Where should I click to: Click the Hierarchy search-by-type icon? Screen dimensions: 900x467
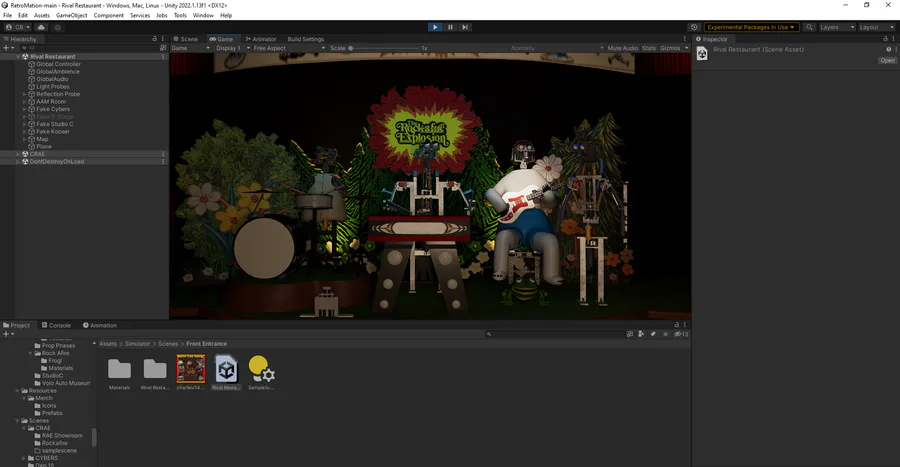[163, 48]
